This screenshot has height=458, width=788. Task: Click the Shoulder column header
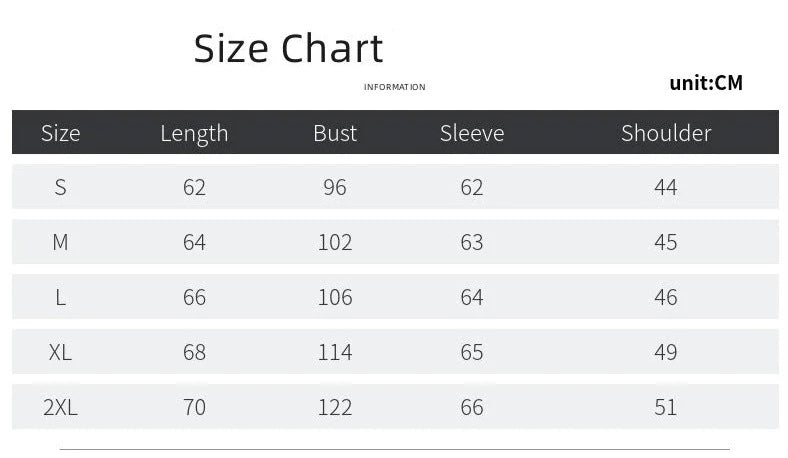(x=666, y=133)
